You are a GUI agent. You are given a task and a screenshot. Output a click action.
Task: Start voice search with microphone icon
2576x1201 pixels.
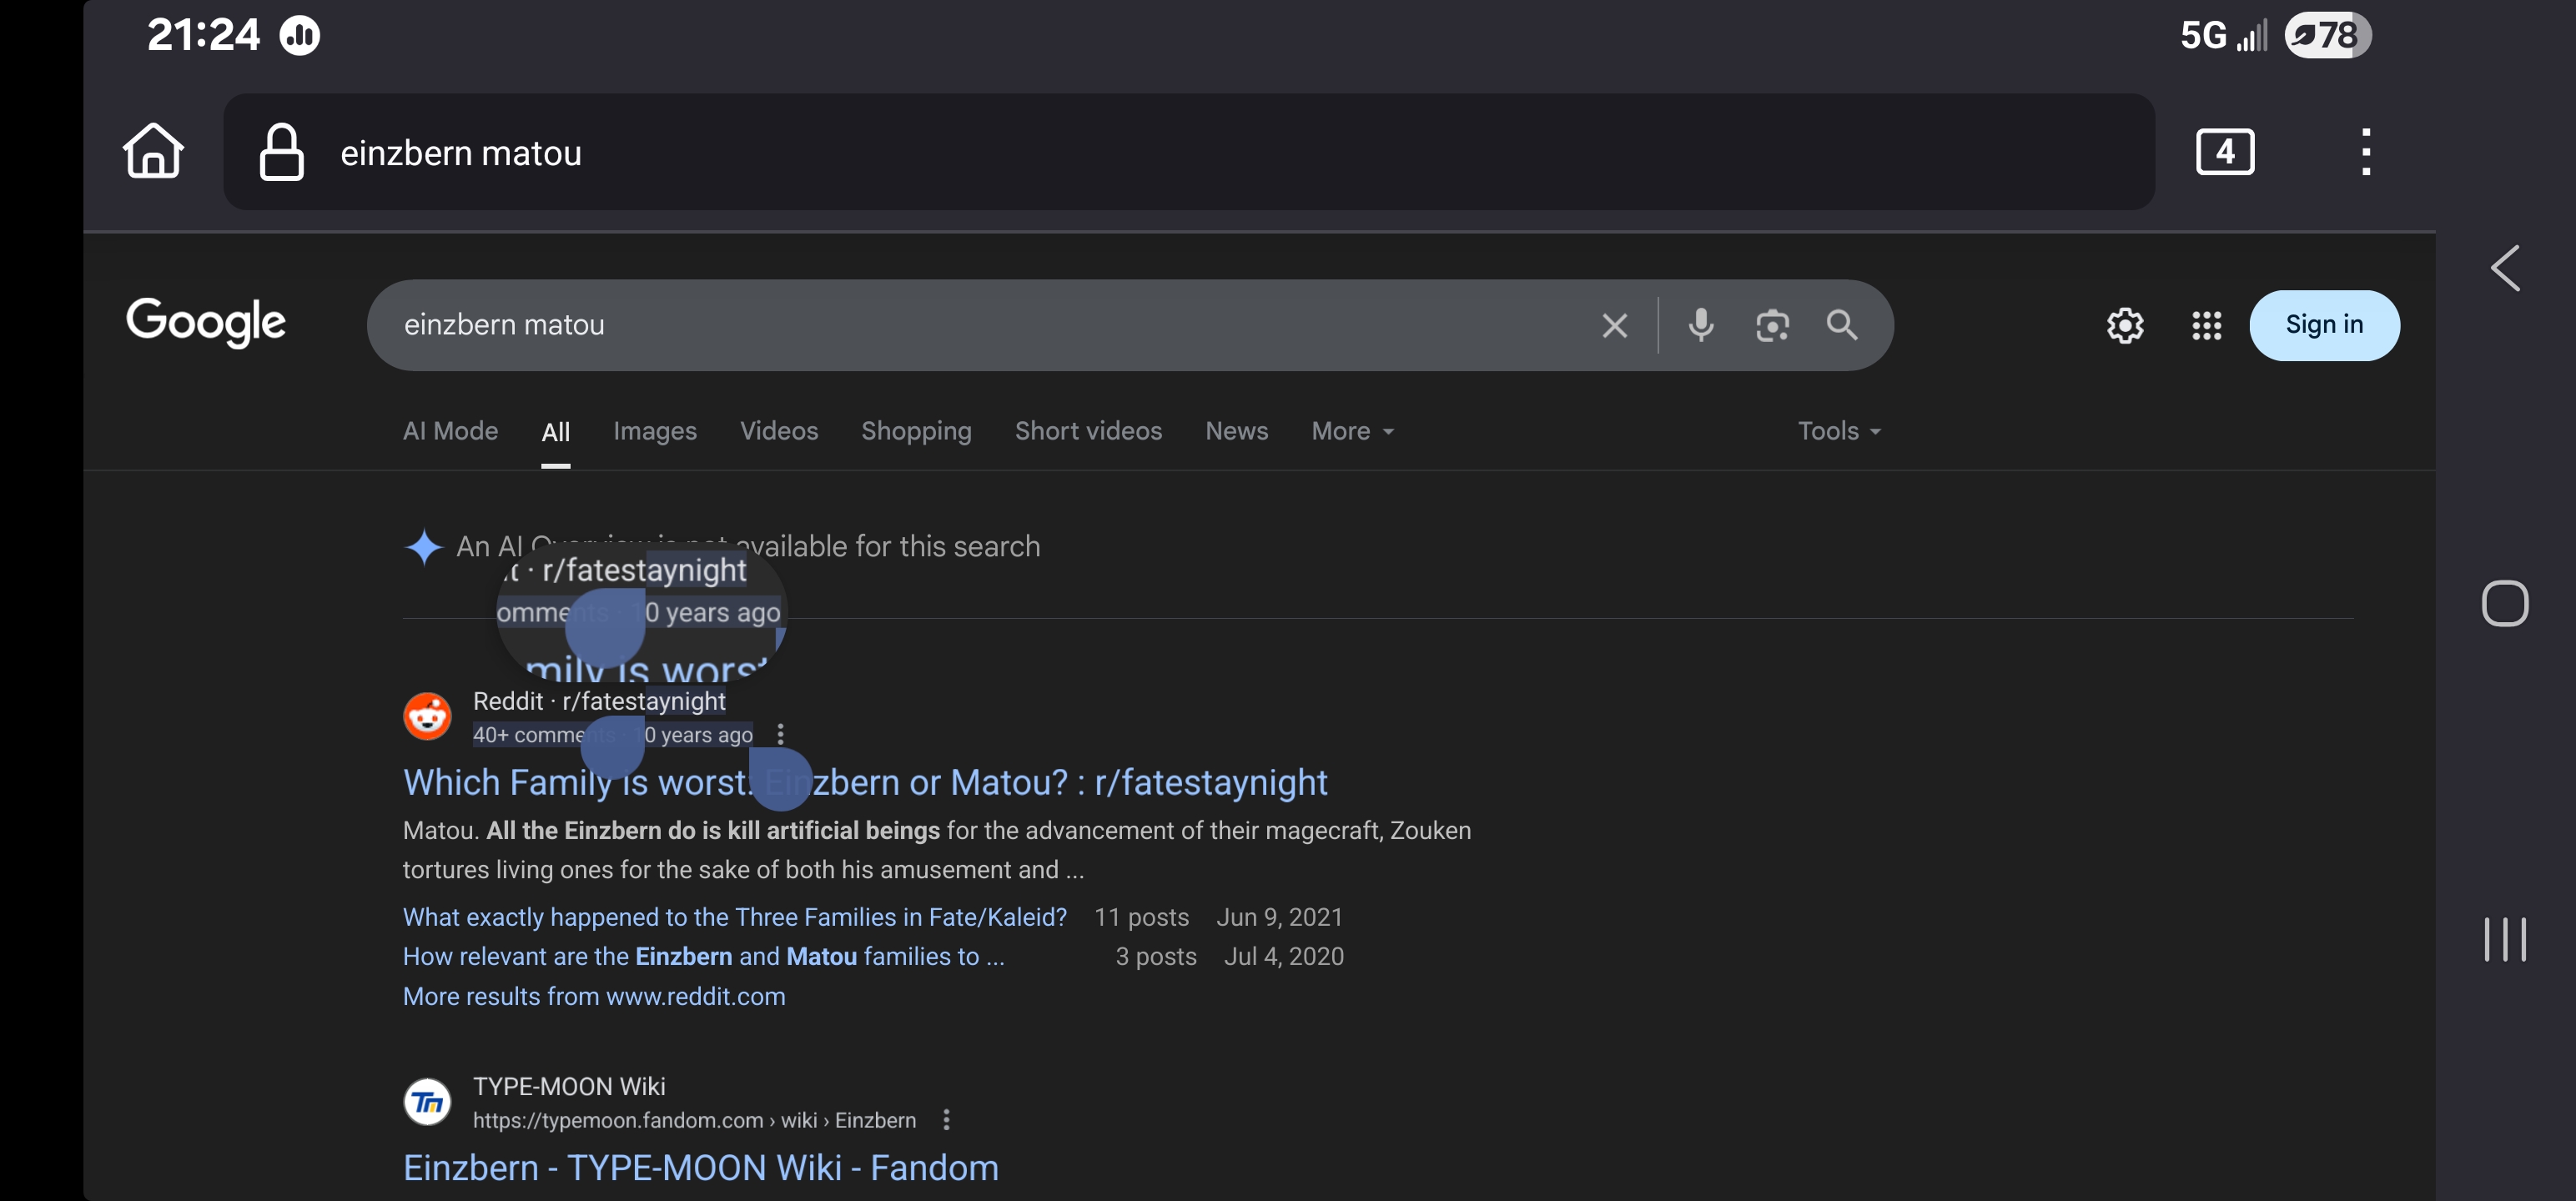1700,325
